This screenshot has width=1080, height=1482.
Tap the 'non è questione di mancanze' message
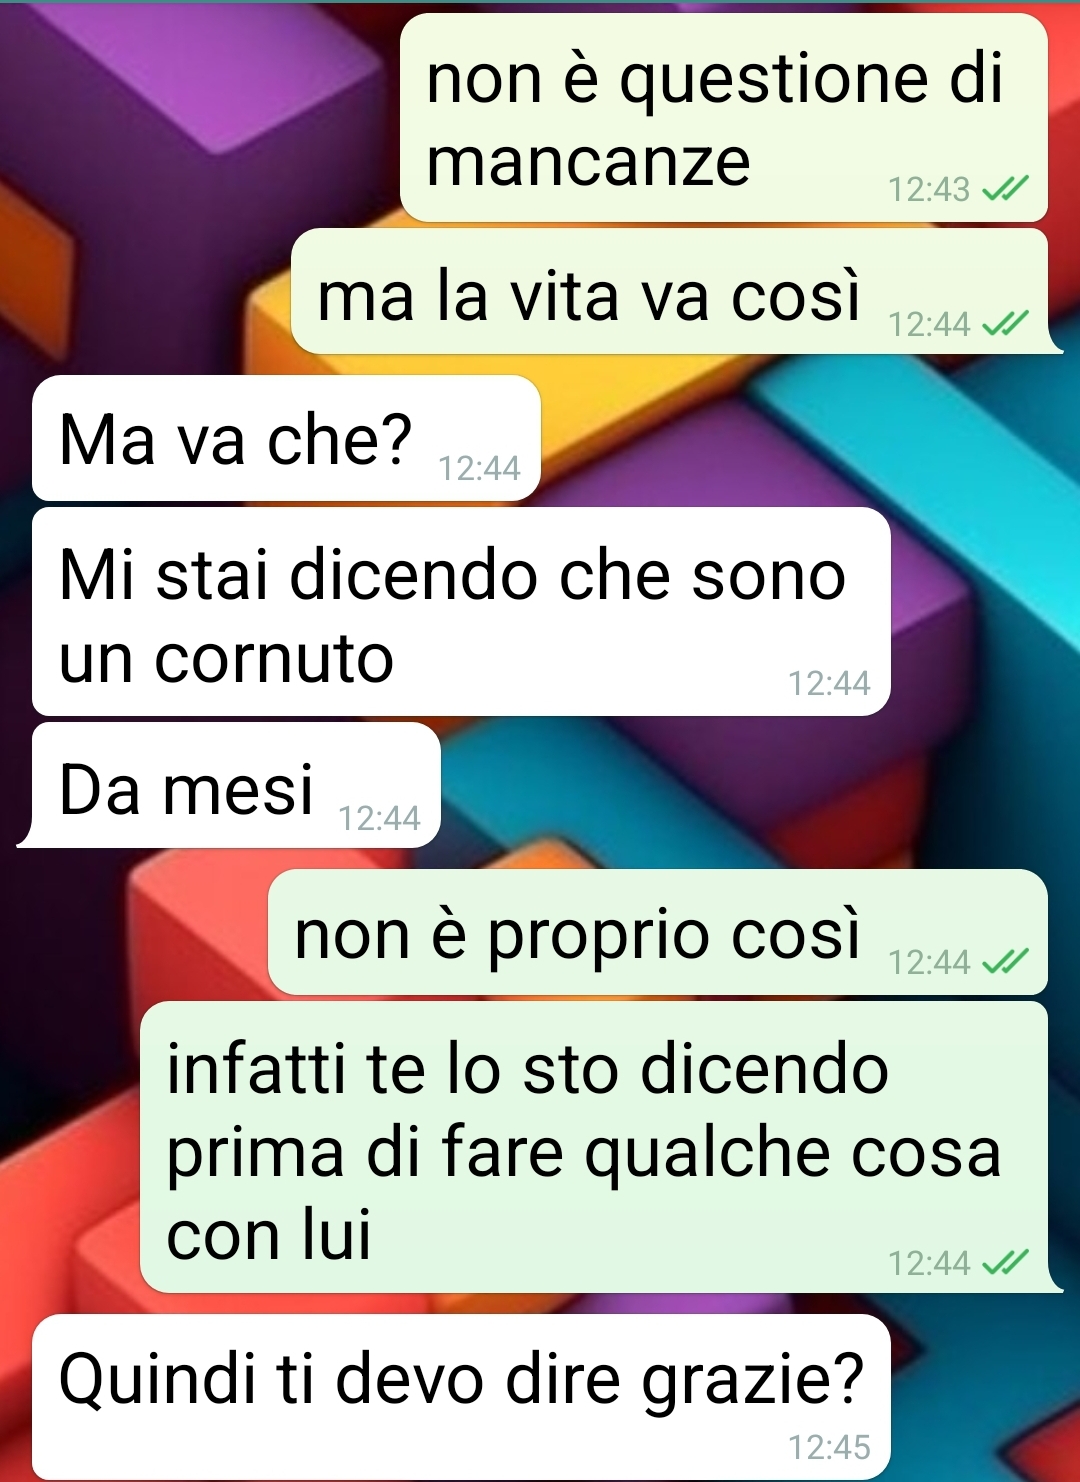[x=724, y=118]
